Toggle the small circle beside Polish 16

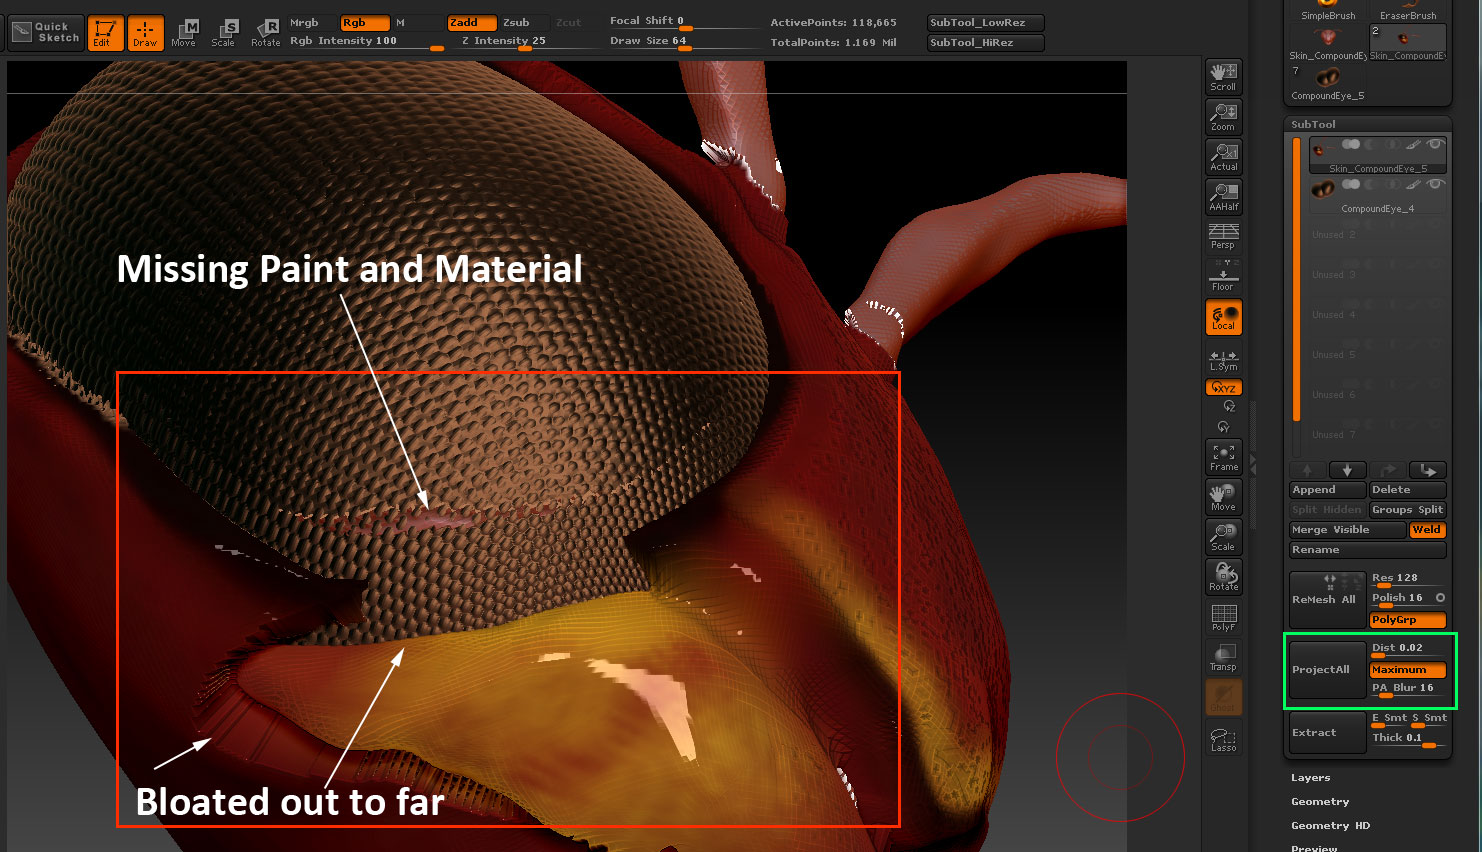[x=1441, y=598]
